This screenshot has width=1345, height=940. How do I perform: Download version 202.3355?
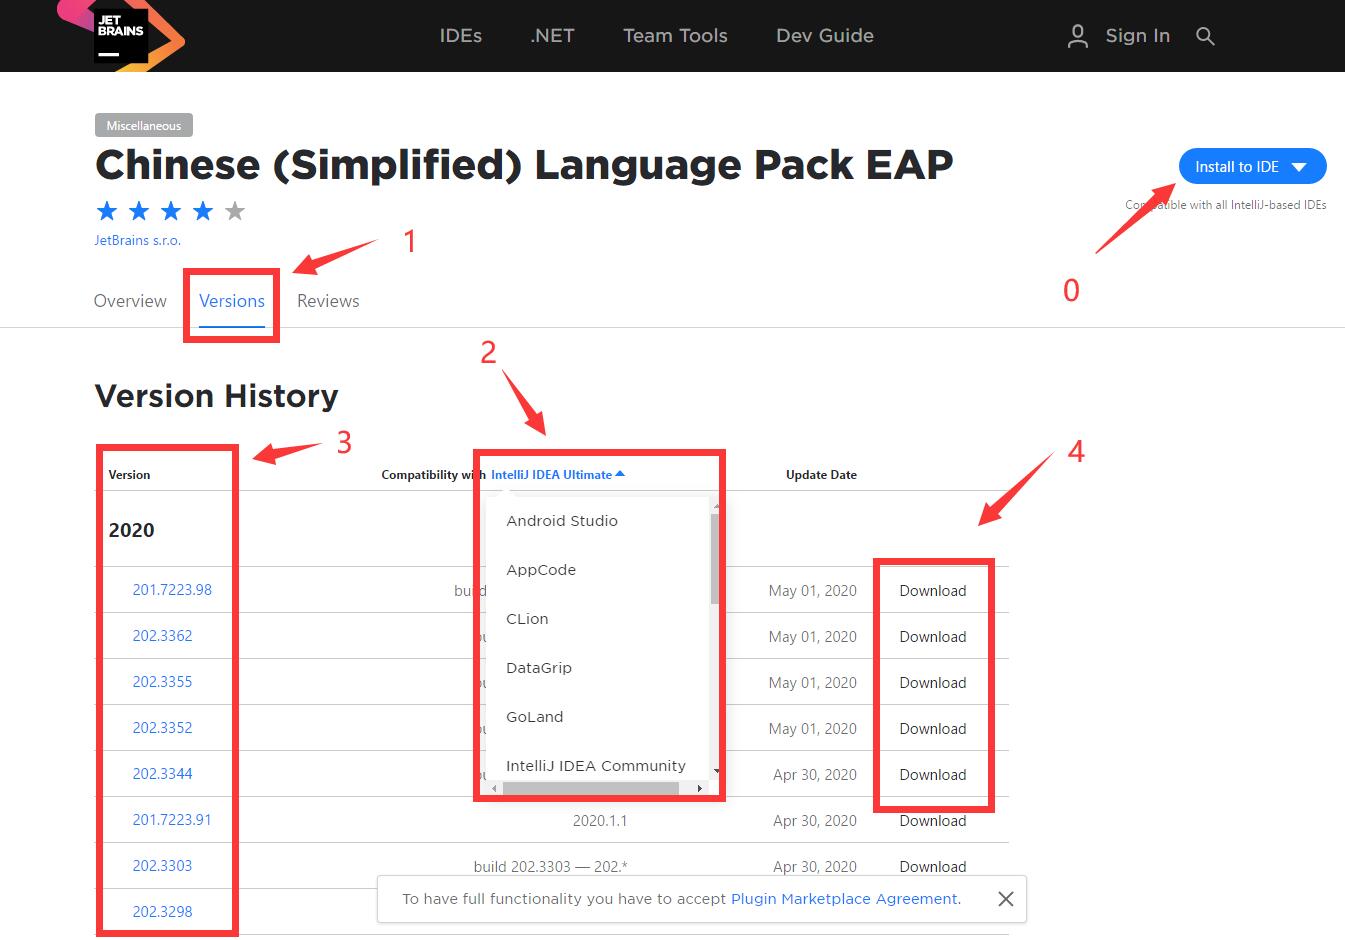coord(933,683)
